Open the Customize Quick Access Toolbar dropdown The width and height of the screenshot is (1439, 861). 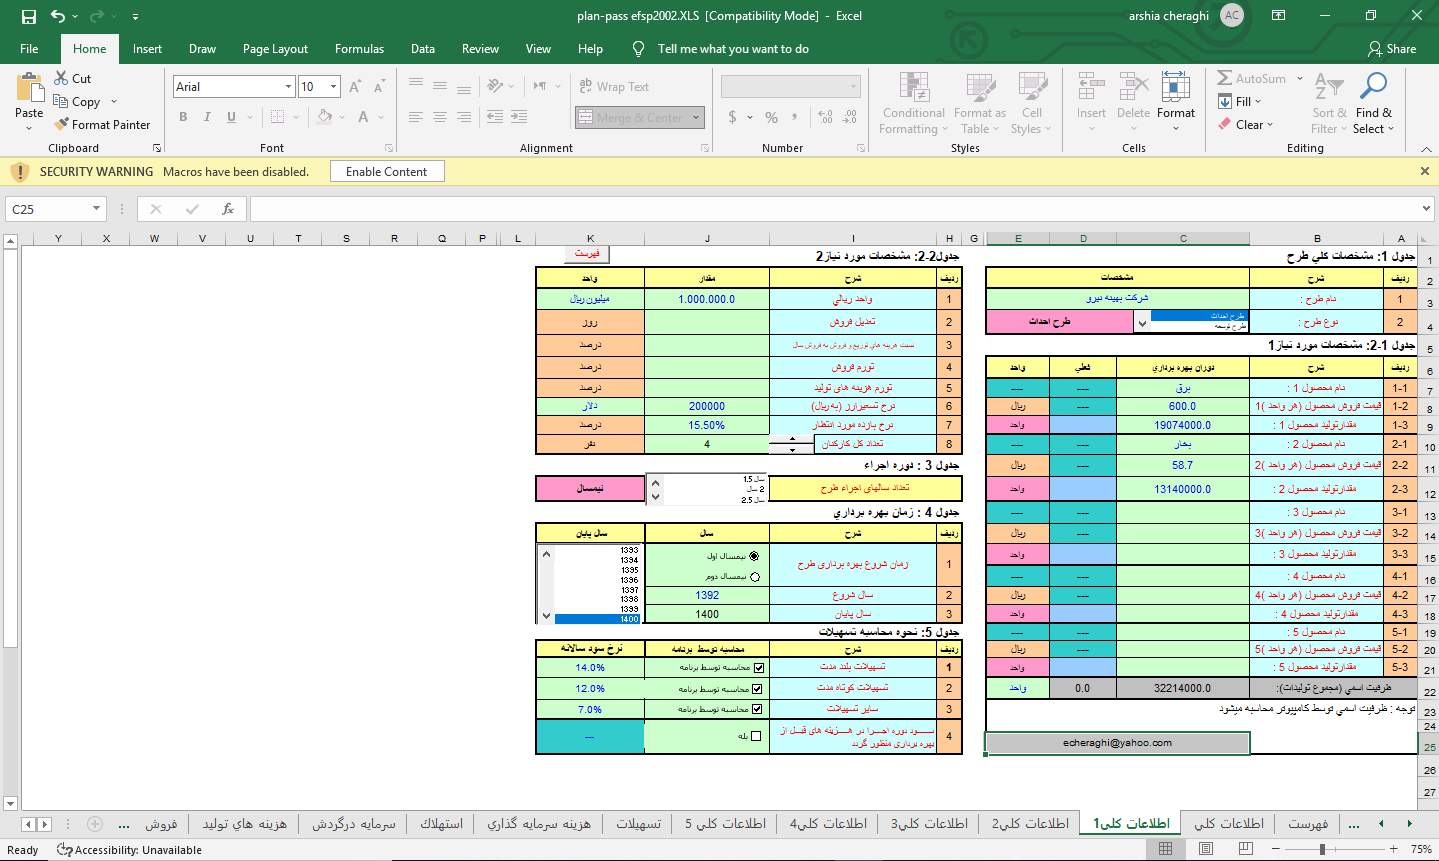tap(135, 17)
